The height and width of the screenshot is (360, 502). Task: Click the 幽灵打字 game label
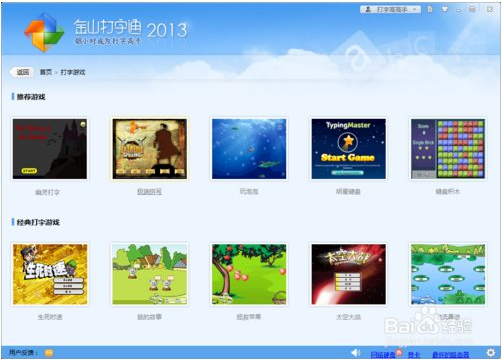(x=47, y=192)
